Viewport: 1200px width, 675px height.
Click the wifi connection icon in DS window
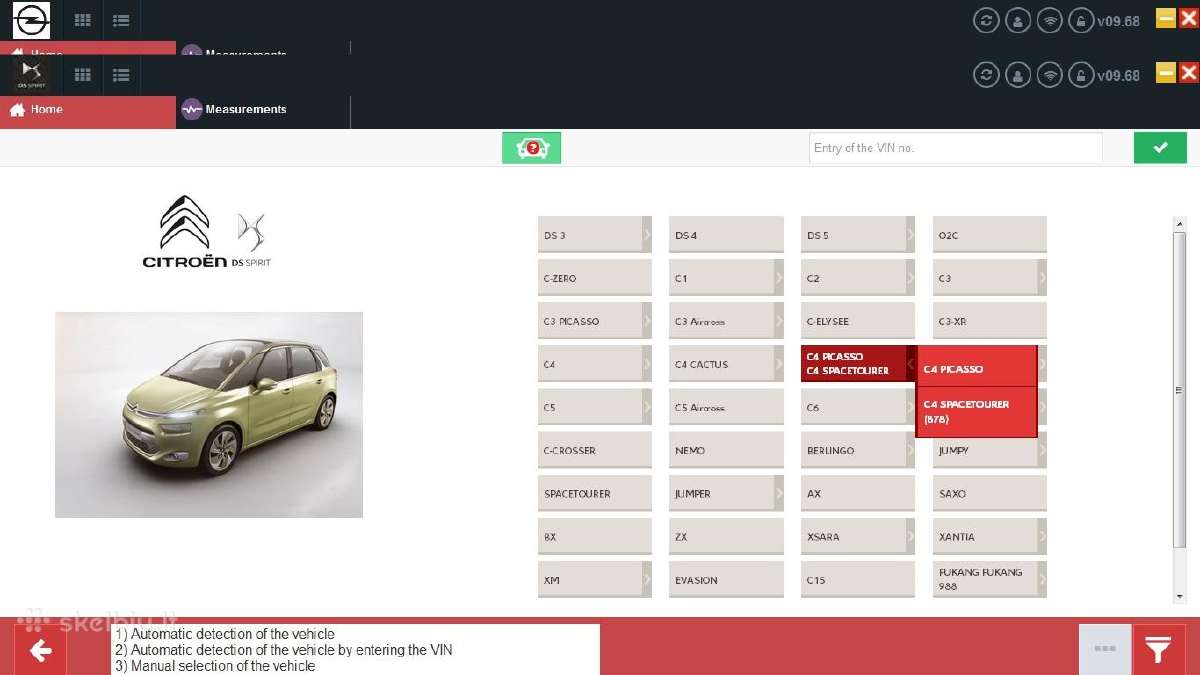point(1049,75)
